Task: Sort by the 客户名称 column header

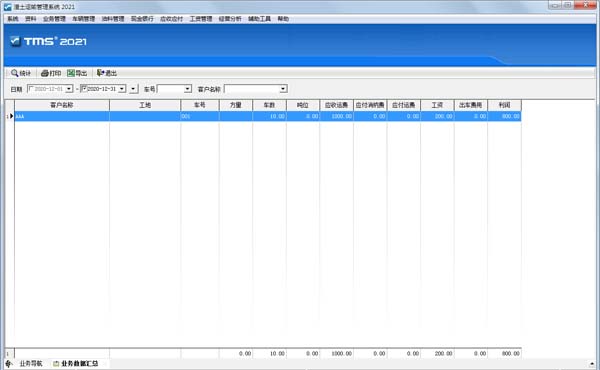Action: [62, 105]
